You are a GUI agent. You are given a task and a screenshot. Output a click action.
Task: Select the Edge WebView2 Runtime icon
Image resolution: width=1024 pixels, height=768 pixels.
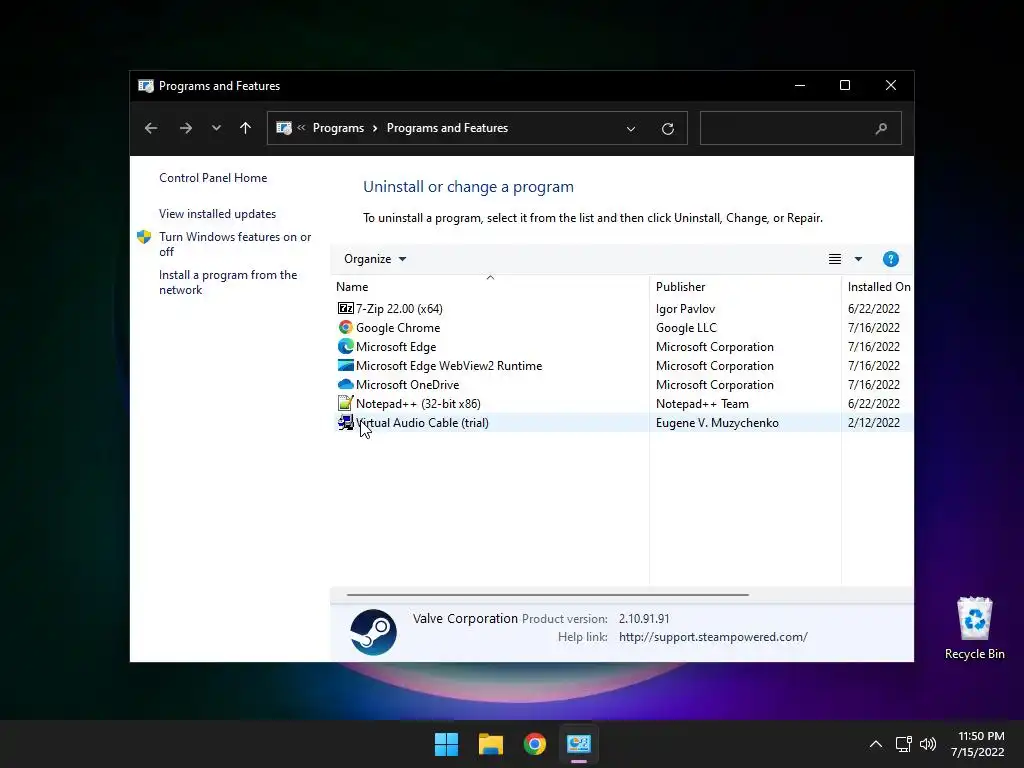pos(345,365)
